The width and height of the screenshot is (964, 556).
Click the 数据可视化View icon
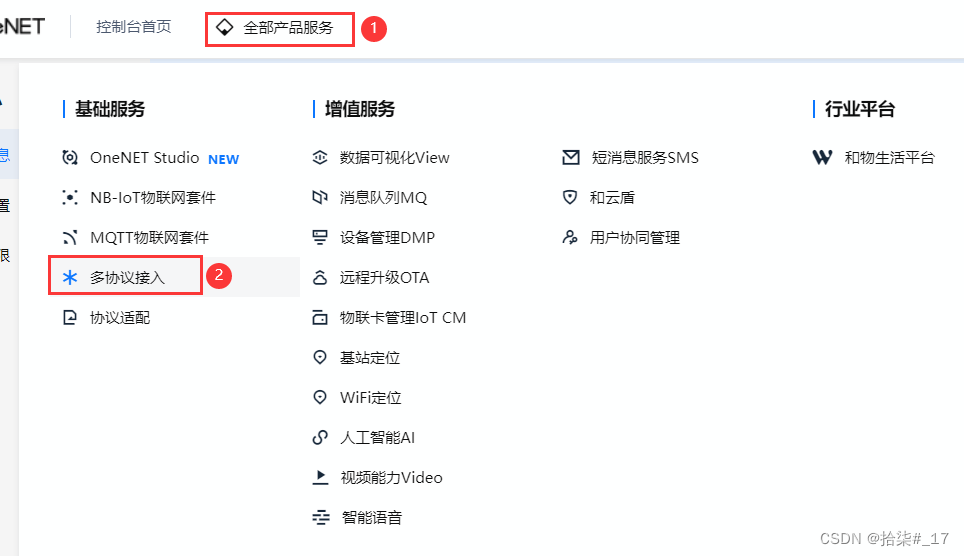coord(320,157)
